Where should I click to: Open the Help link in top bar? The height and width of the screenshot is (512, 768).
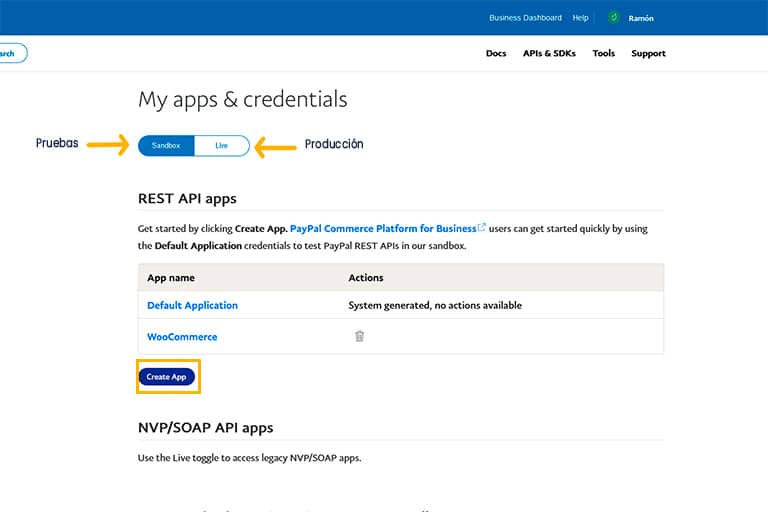click(x=580, y=18)
